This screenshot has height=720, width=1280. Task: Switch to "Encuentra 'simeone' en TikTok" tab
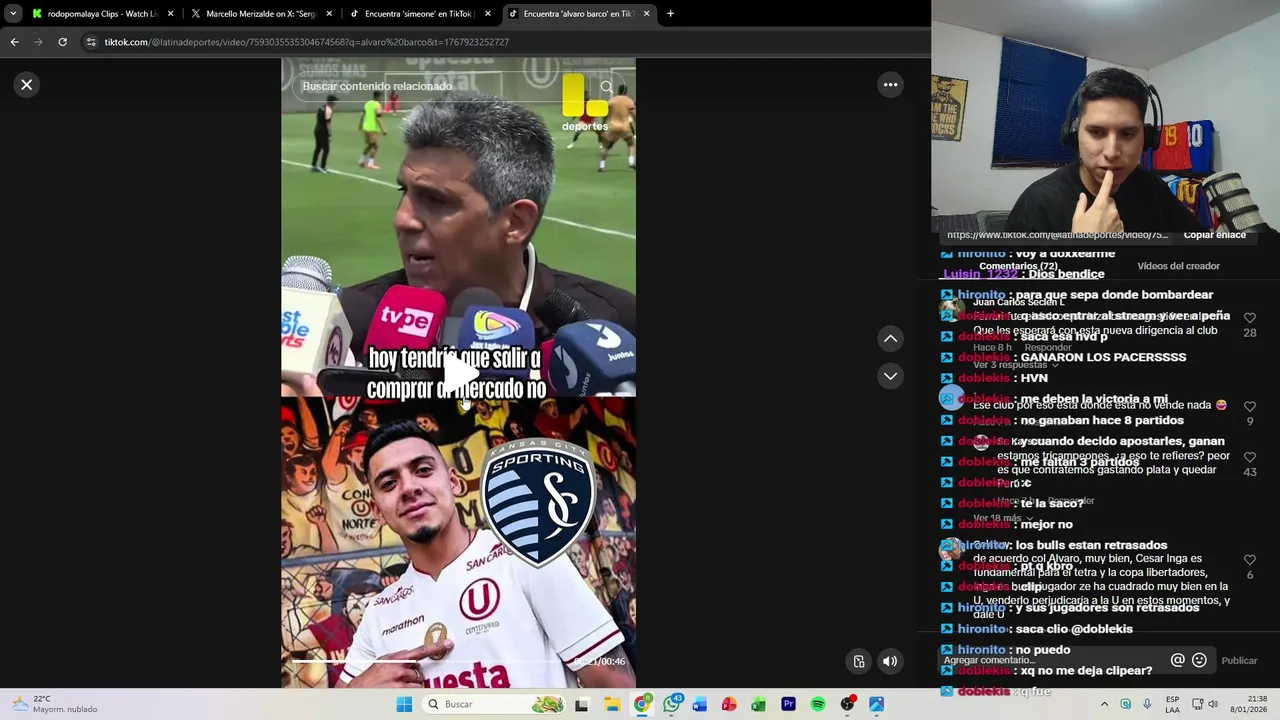point(412,14)
